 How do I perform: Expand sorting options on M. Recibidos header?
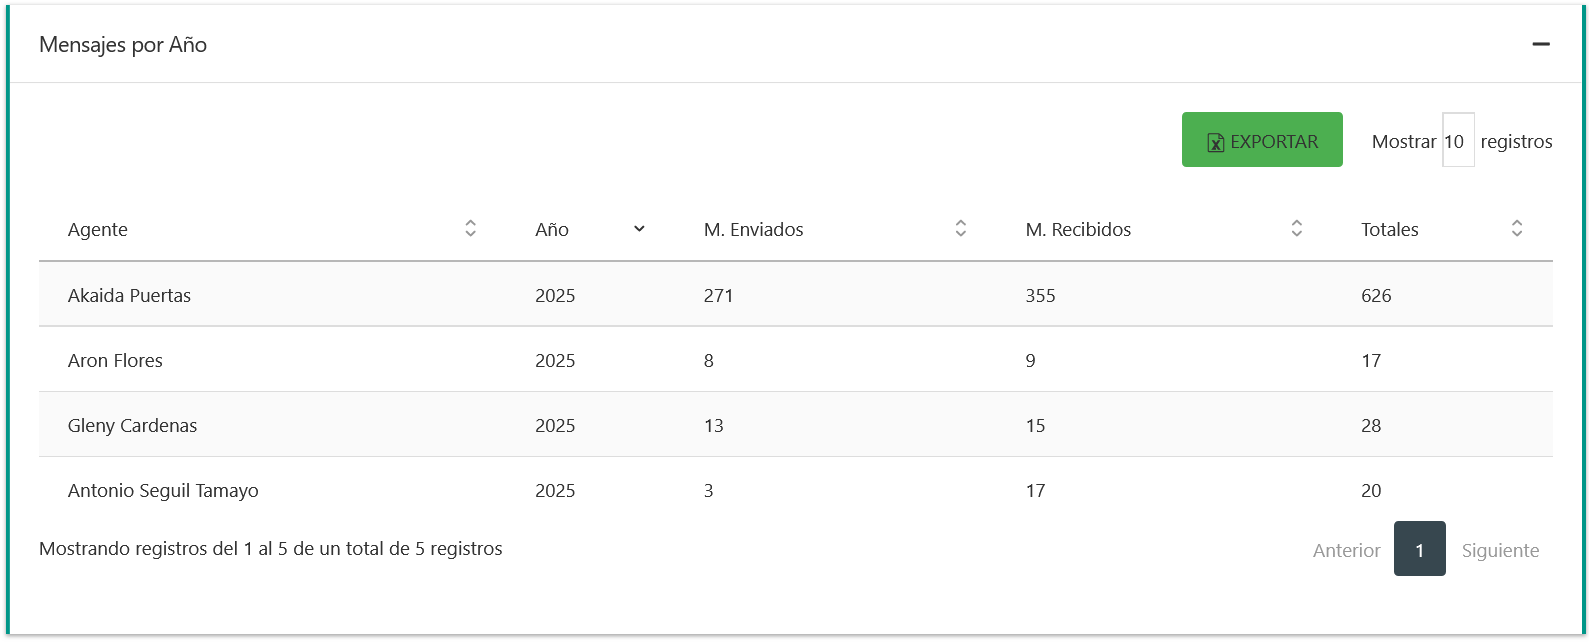(x=1296, y=228)
